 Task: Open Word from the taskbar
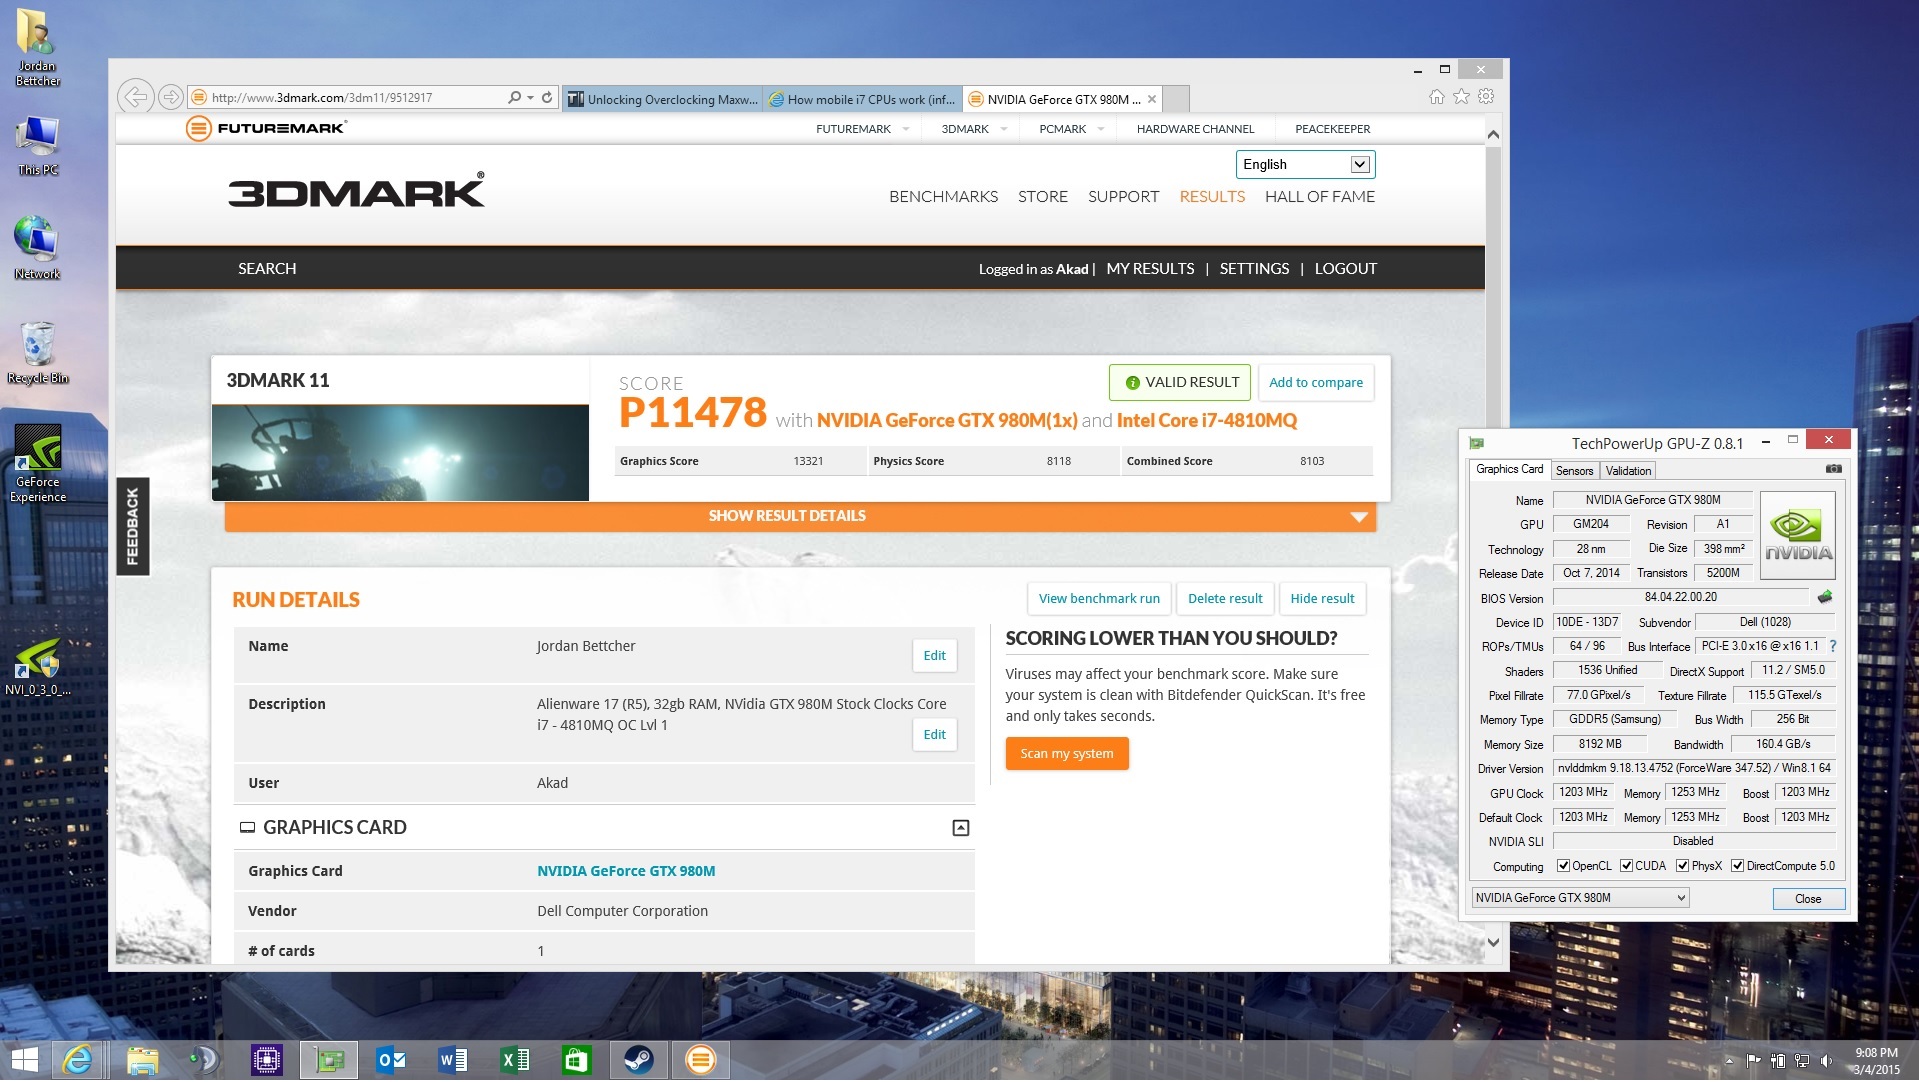click(x=452, y=1060)
